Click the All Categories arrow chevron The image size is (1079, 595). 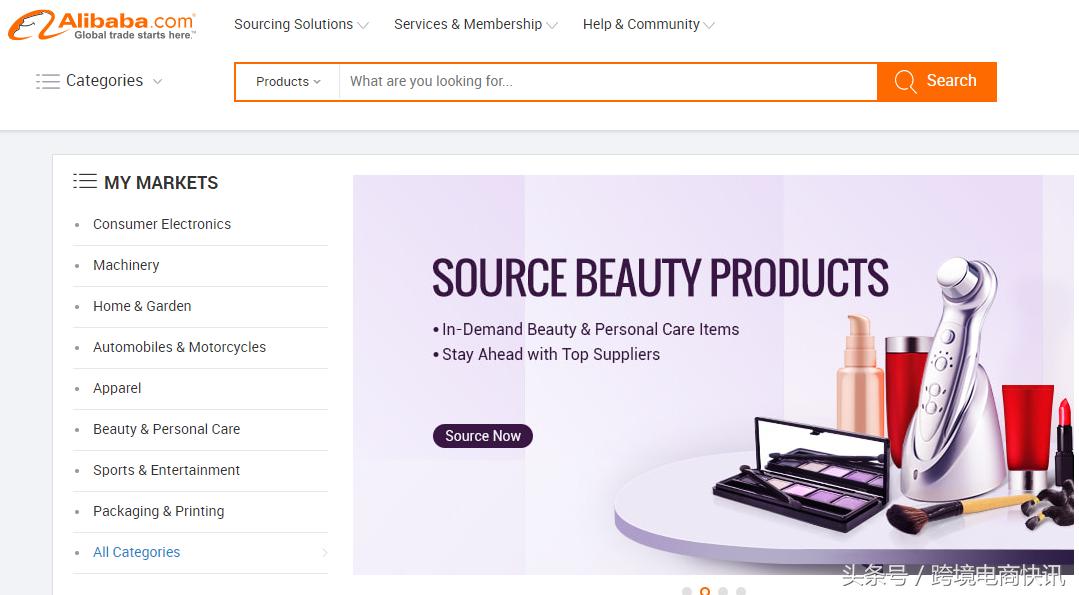[324, 552]
